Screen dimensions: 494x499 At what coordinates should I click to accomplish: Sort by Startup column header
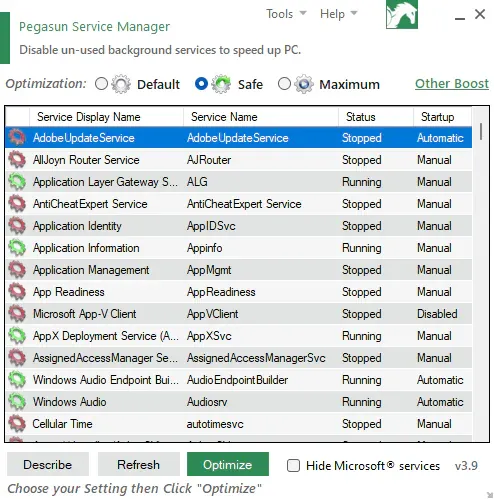443,117
